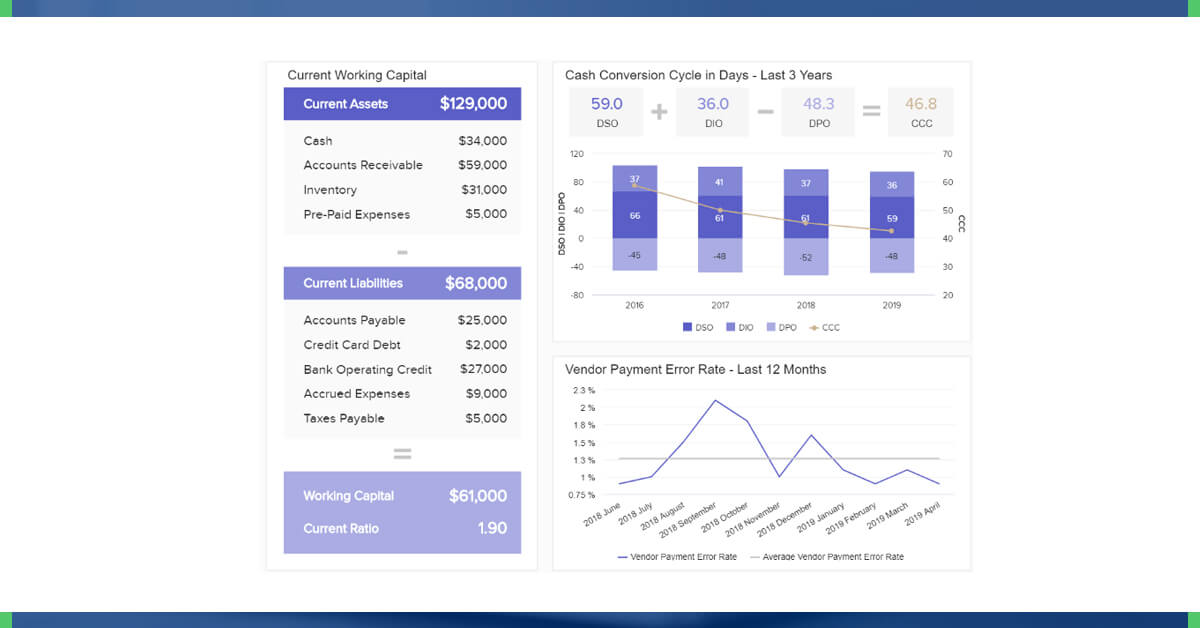This screenshot has height=628, width=1200.
Task: Click the Cash $34,000 row
Action: 404,141
